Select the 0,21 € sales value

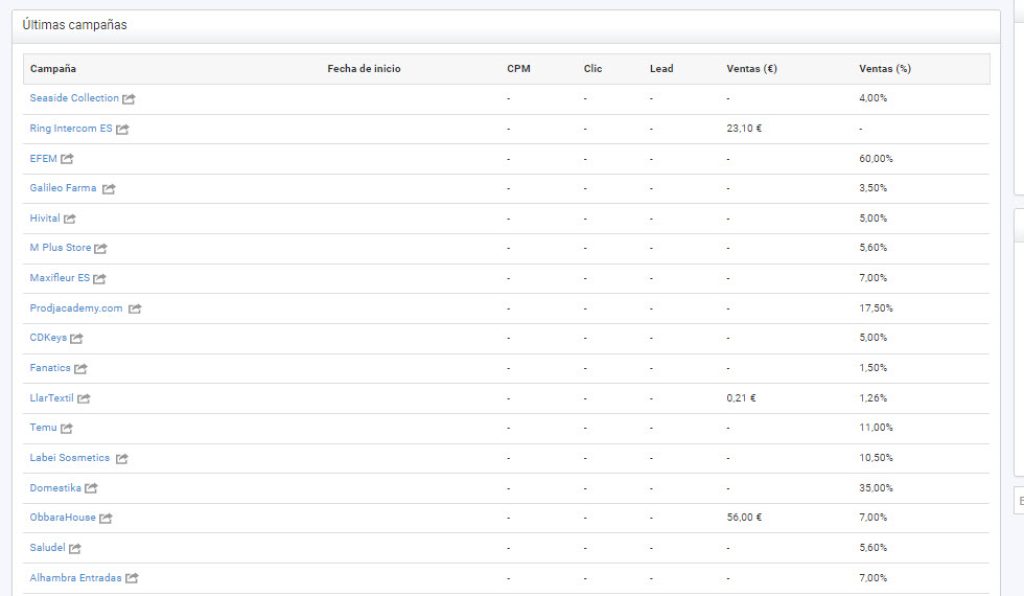pyautogui.click(x=741, y=398)
